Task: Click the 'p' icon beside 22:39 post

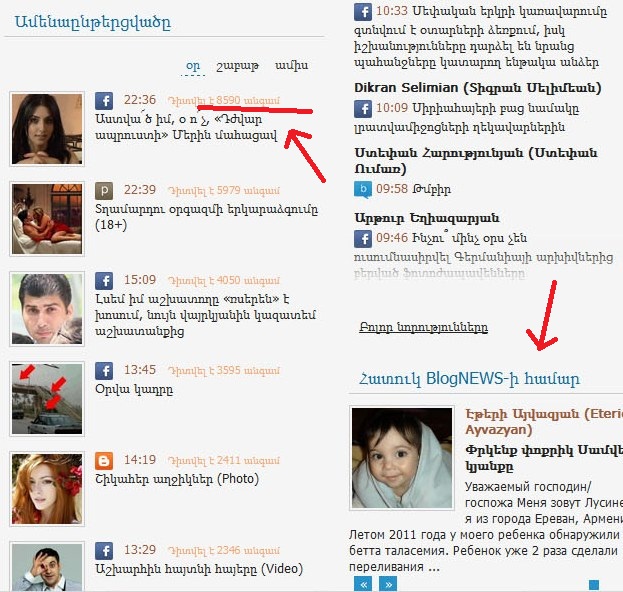Action: point(104,191)
